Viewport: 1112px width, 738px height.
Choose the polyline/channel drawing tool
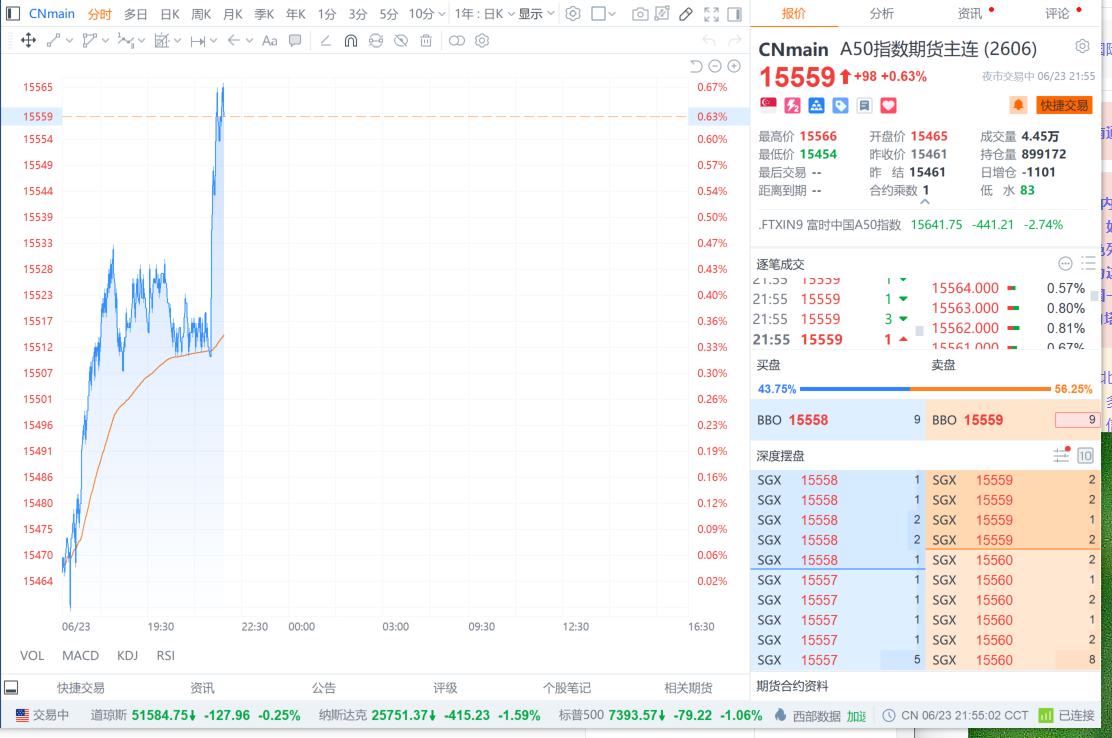(x=89, y=40)
